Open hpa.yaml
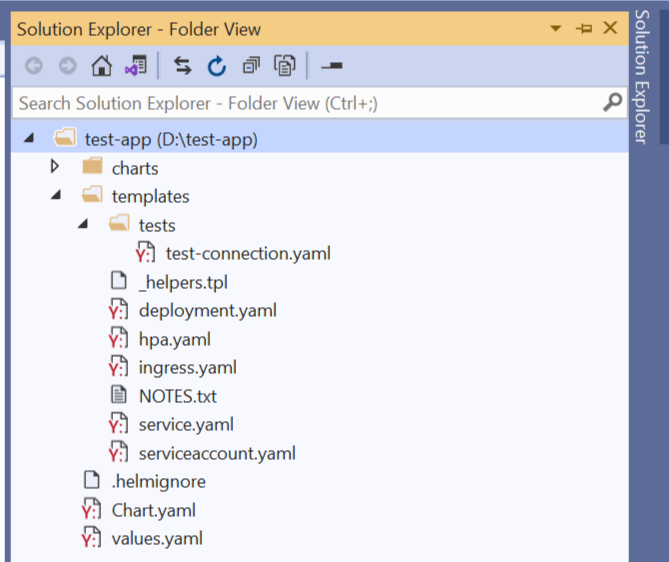The image size is (669, 562). tap(175, 340)
